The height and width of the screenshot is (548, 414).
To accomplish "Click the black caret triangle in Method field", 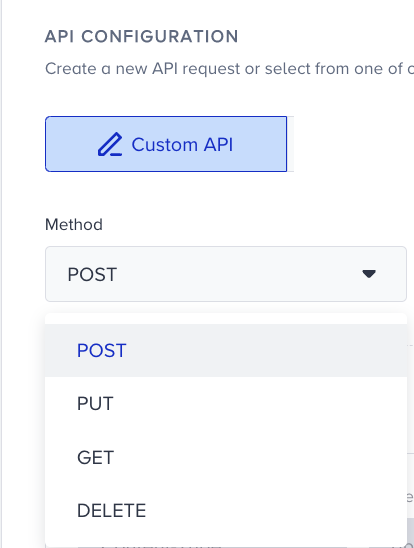I will (369, 274).
